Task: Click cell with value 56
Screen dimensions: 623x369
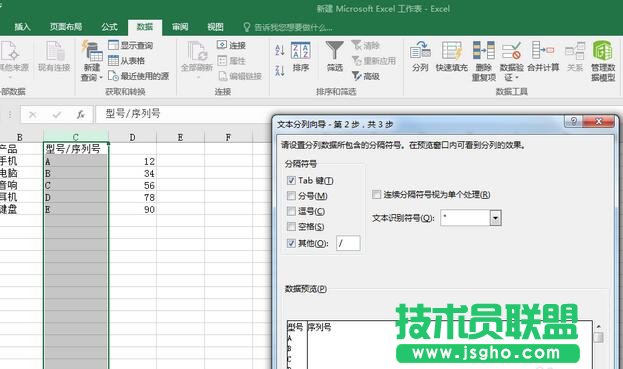Action: click(x=132, y=185)
